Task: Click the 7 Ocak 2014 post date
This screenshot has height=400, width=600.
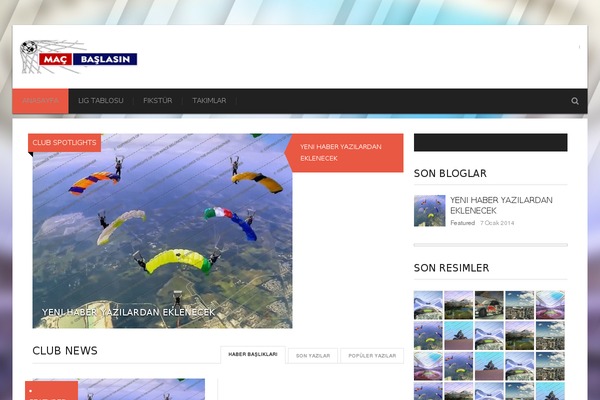Action: [x=497, y=223]
